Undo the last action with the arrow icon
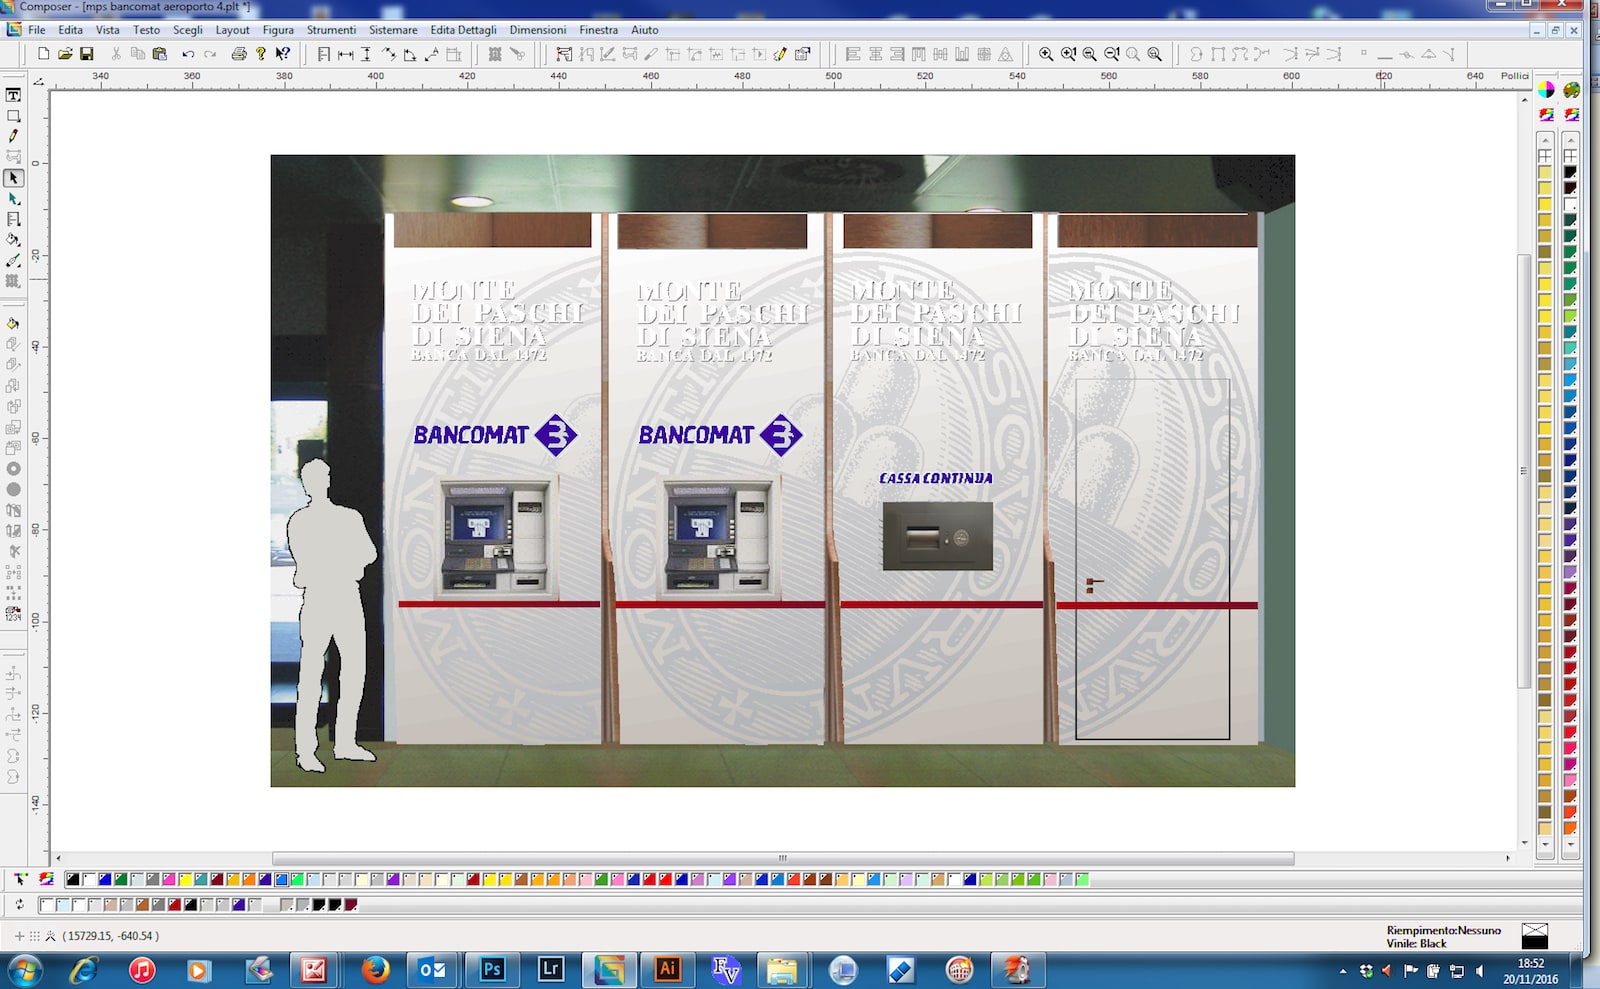 (188, 54)
